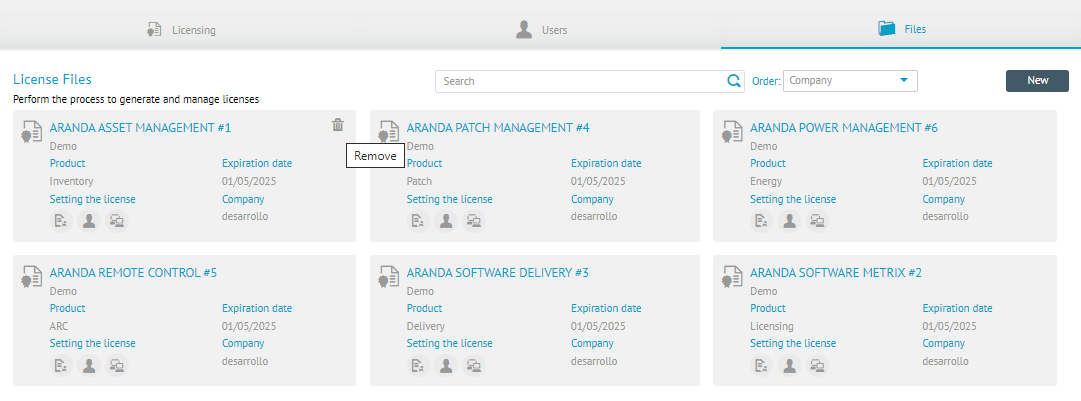Switch to the Licensing tab
Screen dimensions: 1081x401
coord(181,30)
